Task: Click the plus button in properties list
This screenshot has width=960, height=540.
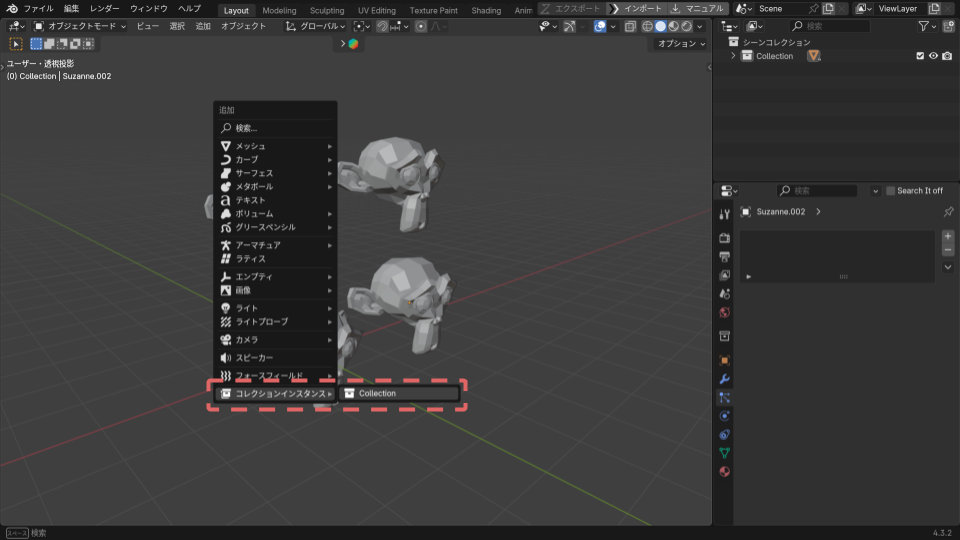Action: click(948, 236)
